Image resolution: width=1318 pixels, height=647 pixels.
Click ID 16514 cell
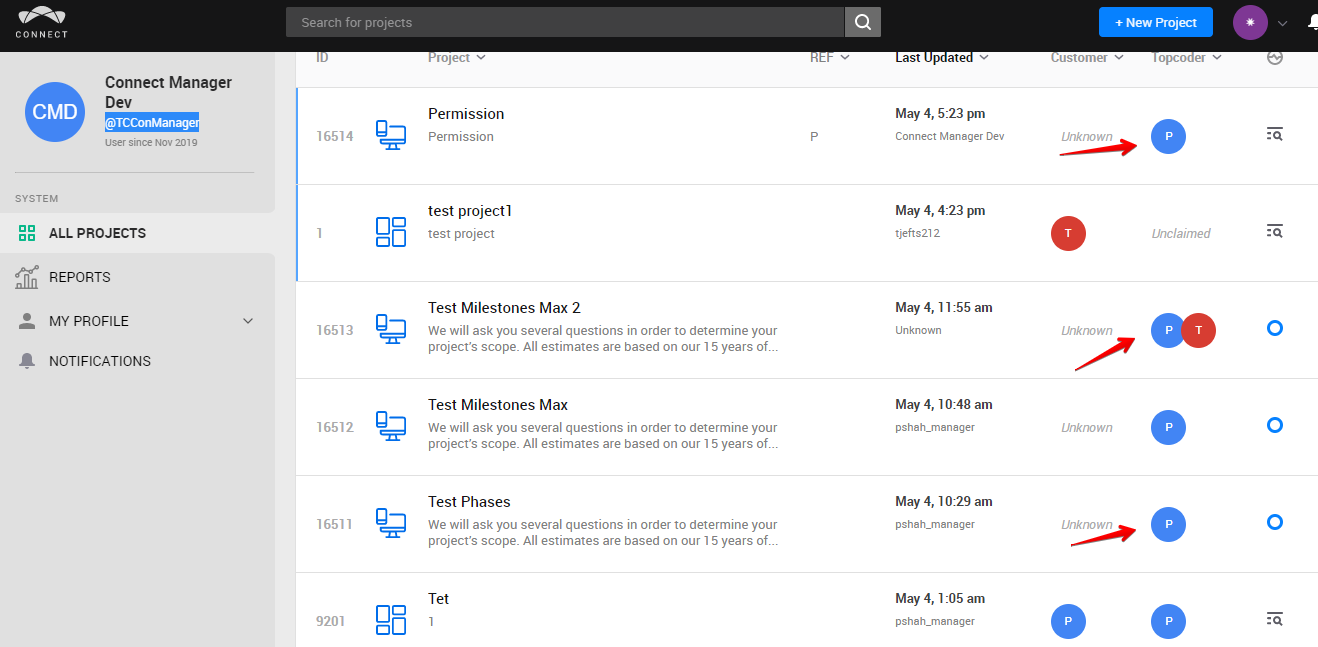[x=335, y=136]
